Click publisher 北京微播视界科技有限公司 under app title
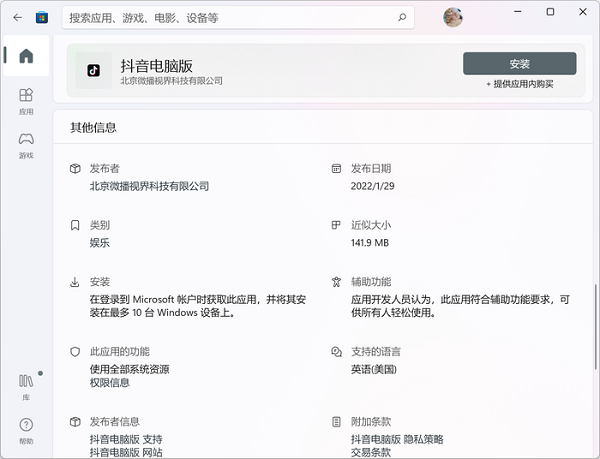Viewport: 600px width, 459px height. click(x=171, y=81)
